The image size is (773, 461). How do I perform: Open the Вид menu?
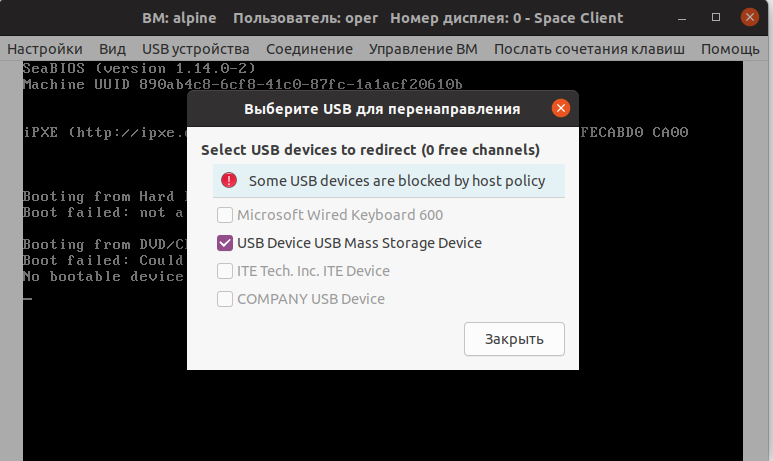click(x=112, y=49)
